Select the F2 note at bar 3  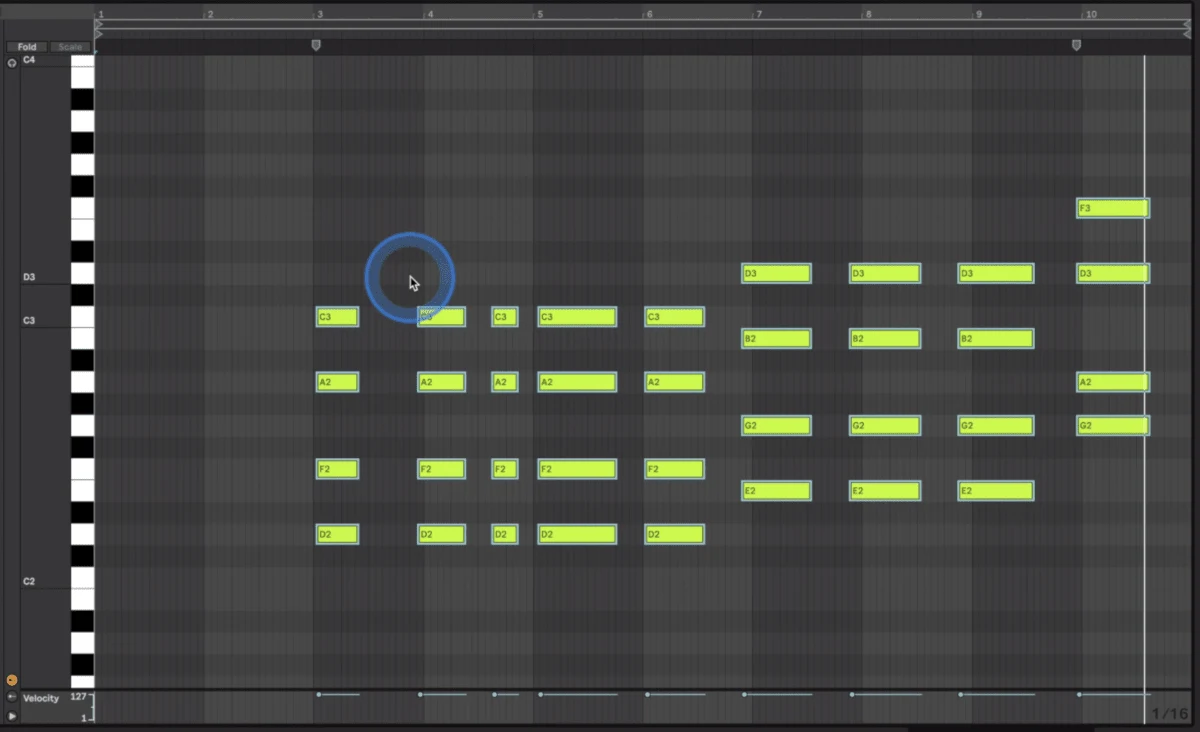pyautogui.click(x=337, y=469)
